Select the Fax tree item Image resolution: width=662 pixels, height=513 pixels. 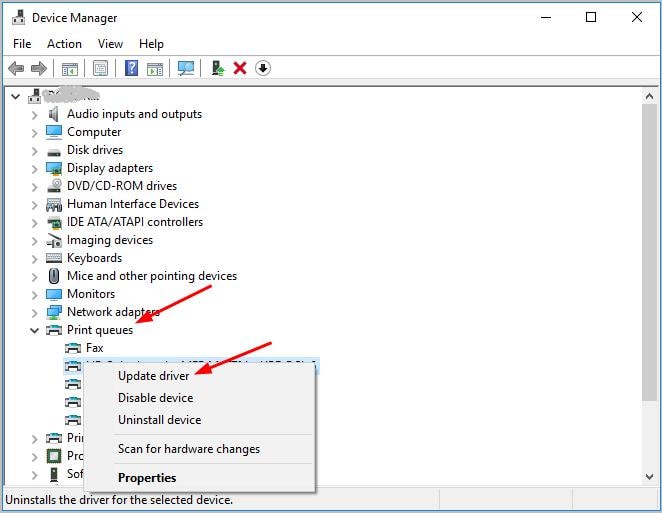coord(95,348)
